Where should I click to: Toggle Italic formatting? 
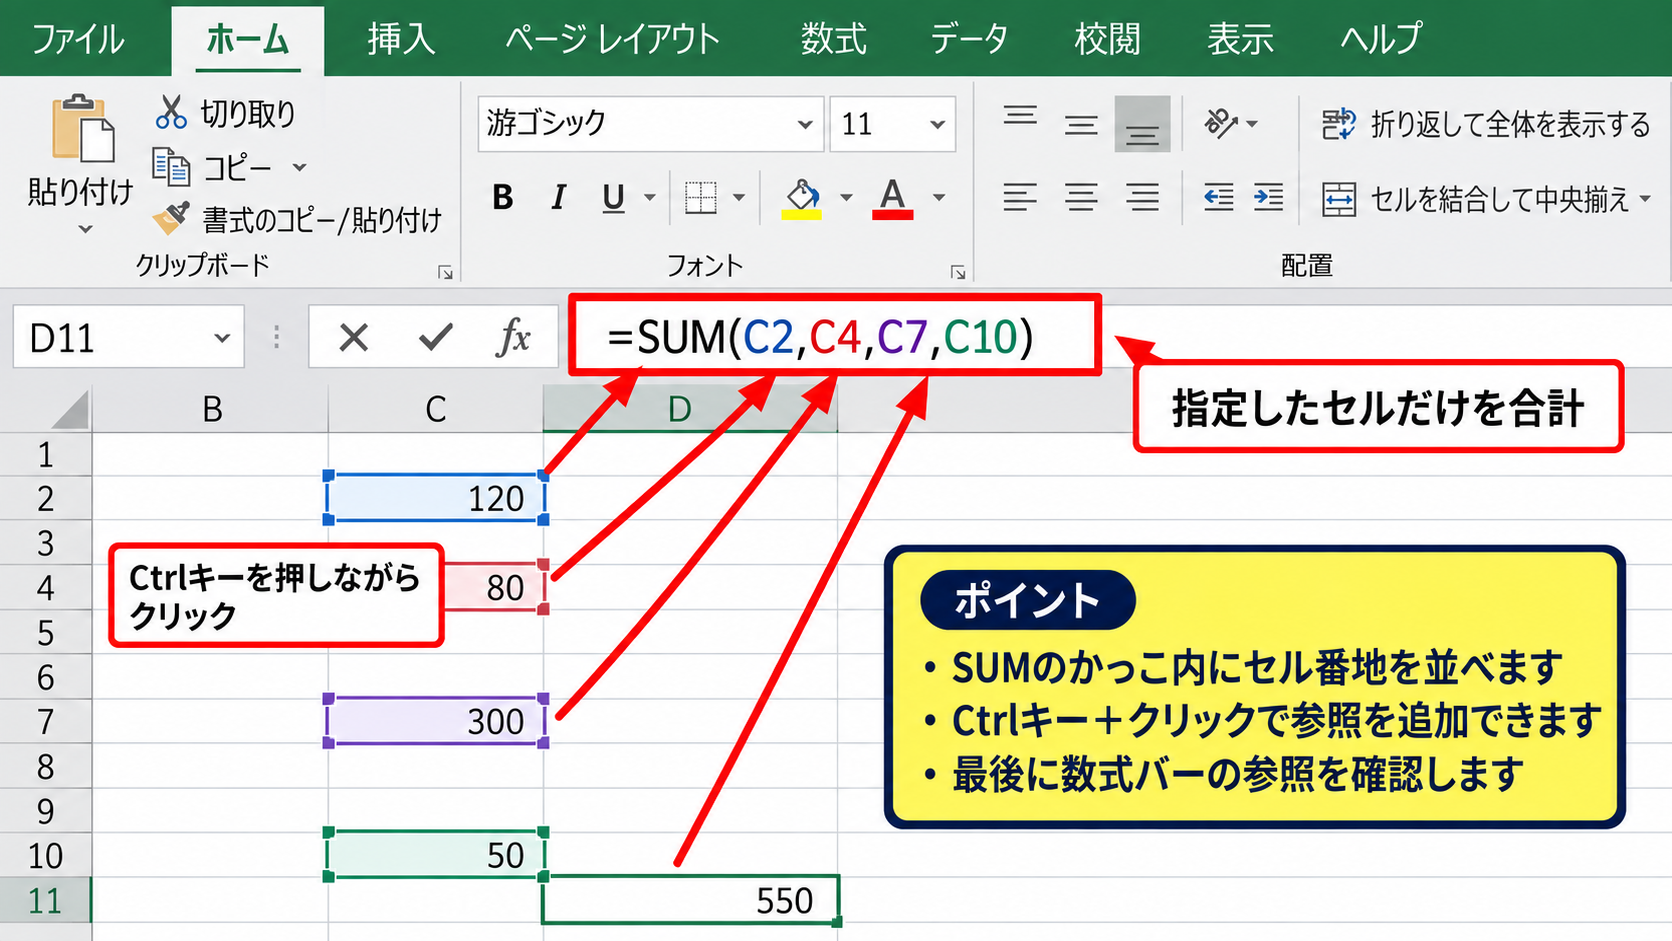tap(558, 198)
